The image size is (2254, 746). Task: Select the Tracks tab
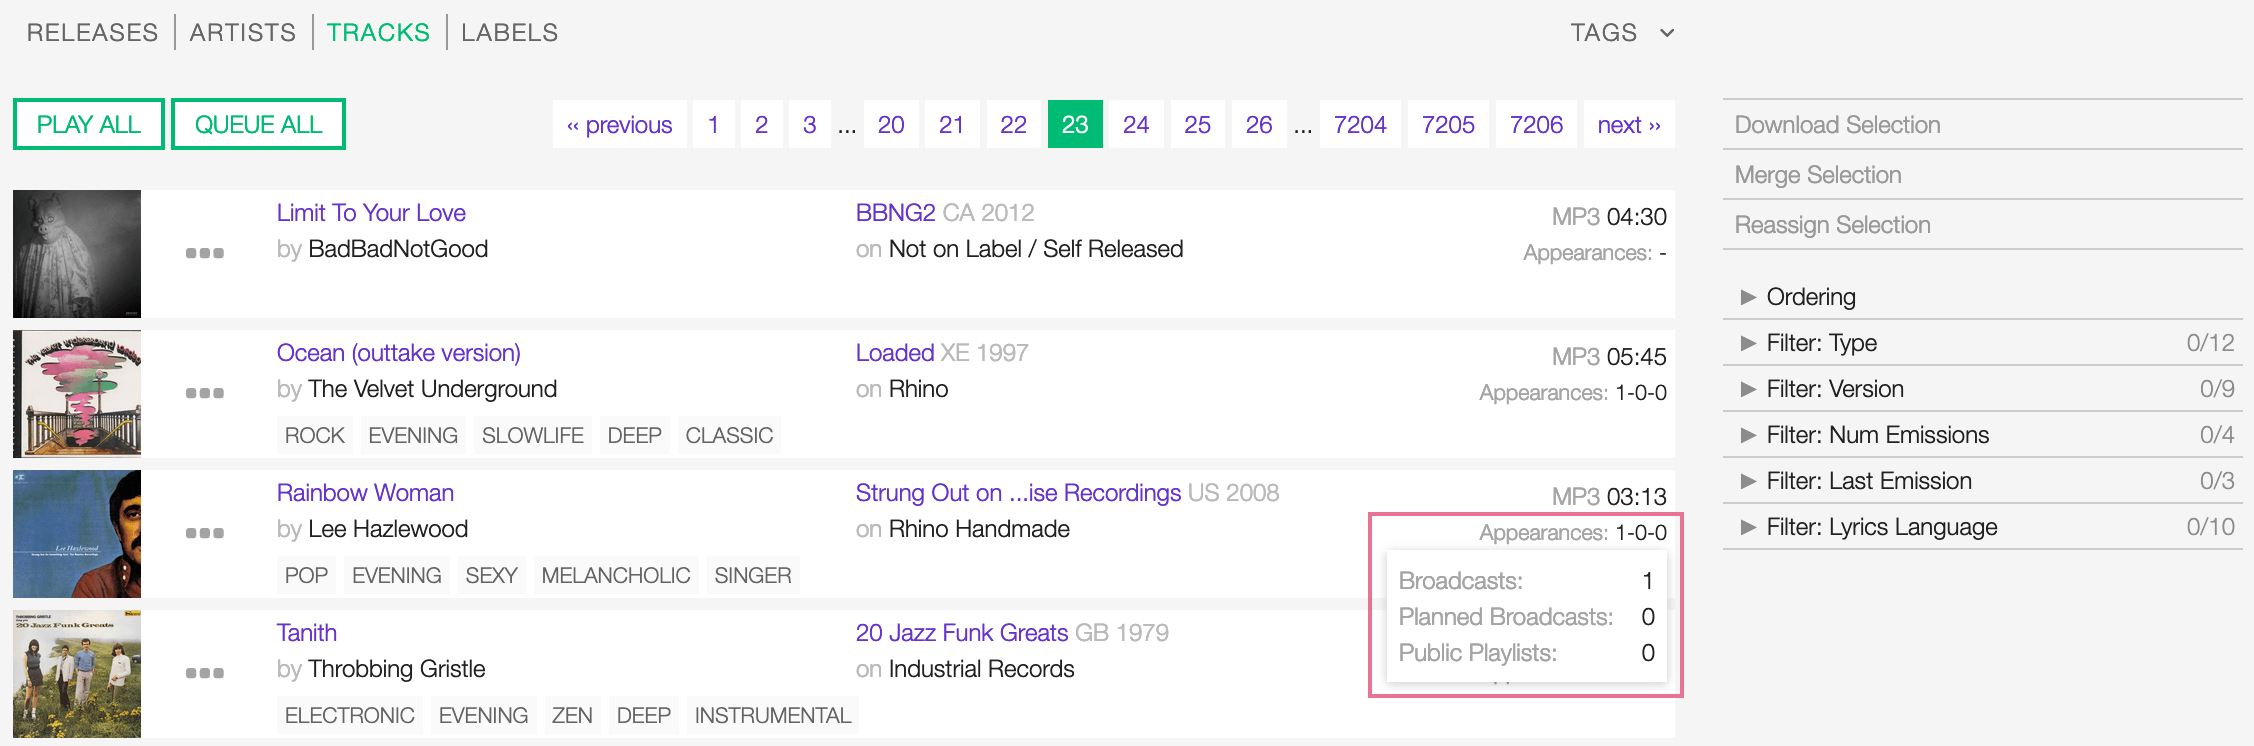coord(378,33)
